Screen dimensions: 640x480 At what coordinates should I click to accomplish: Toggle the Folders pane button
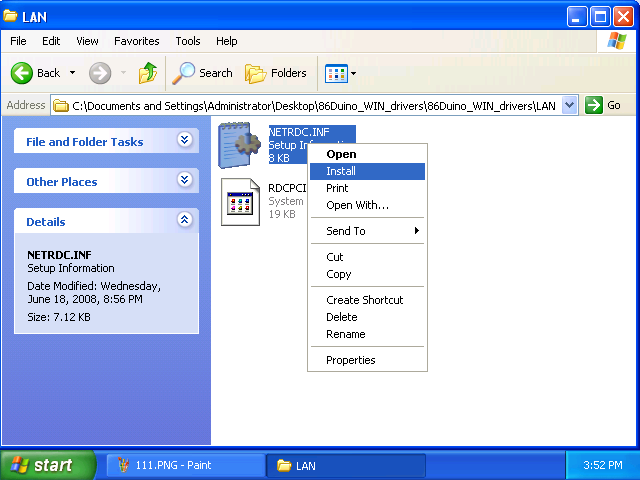click(276, 73)
